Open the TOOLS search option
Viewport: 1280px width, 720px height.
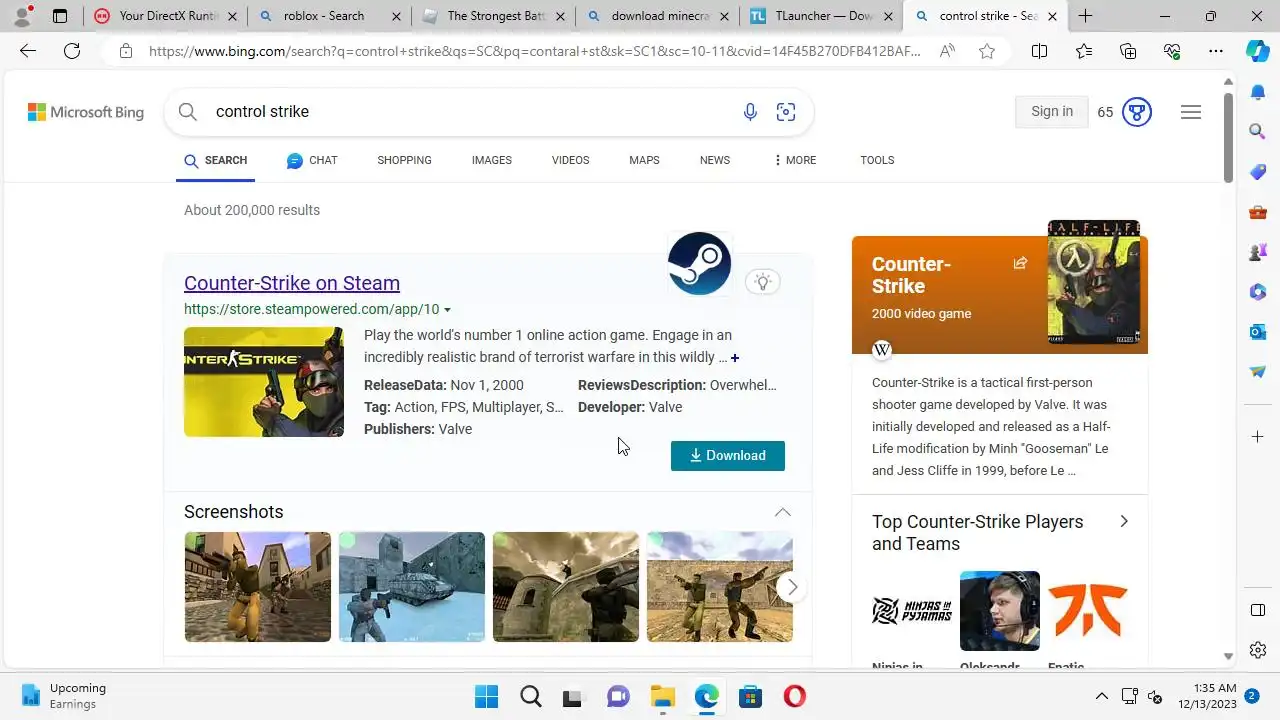coord(877,160)
